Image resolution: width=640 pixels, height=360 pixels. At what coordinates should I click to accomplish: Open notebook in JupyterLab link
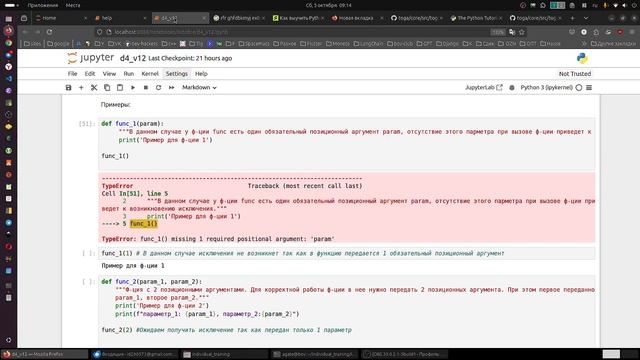[484, 87]
